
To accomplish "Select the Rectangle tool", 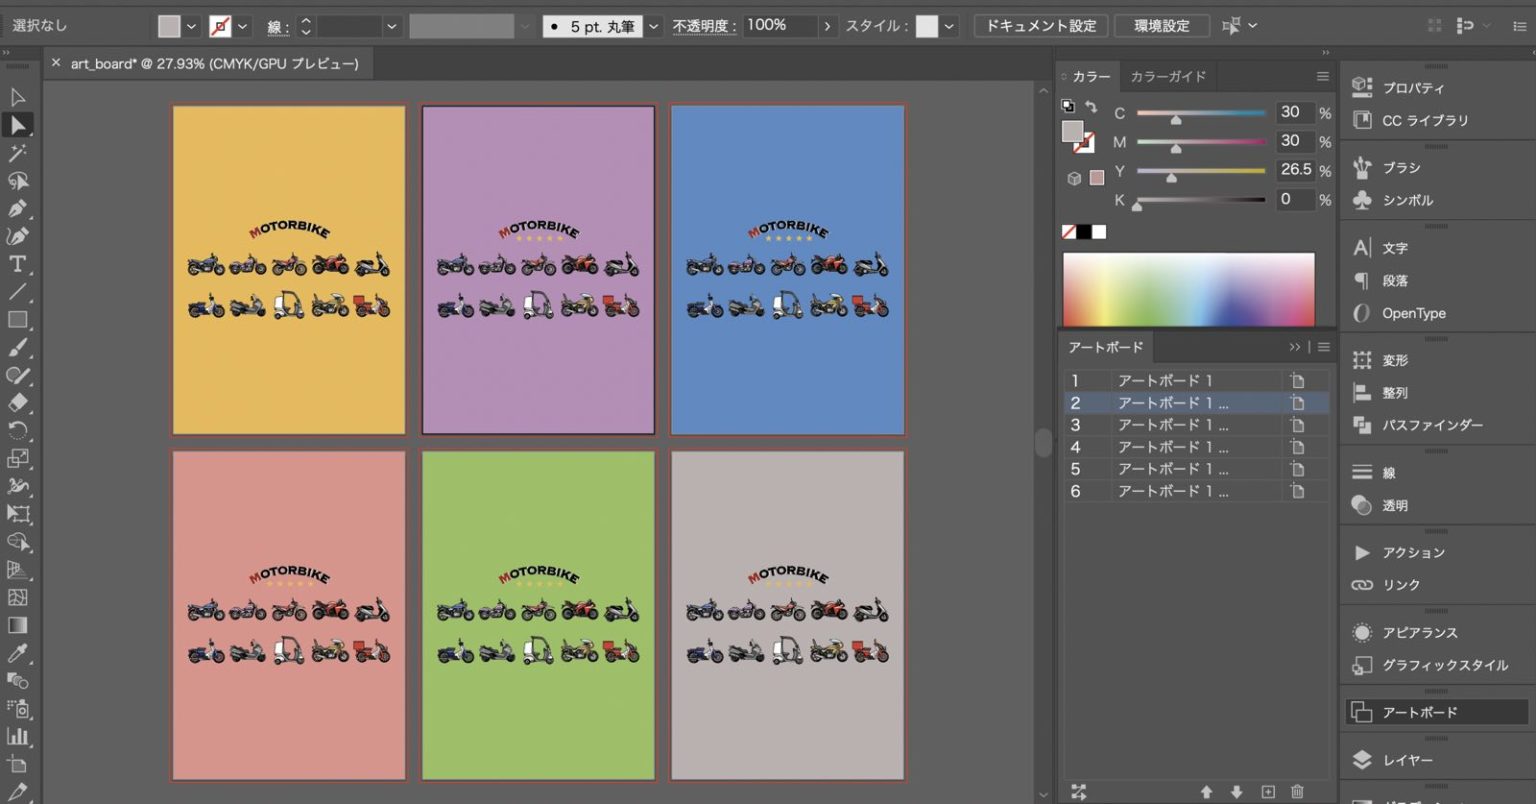I will (x=17, y=320).
